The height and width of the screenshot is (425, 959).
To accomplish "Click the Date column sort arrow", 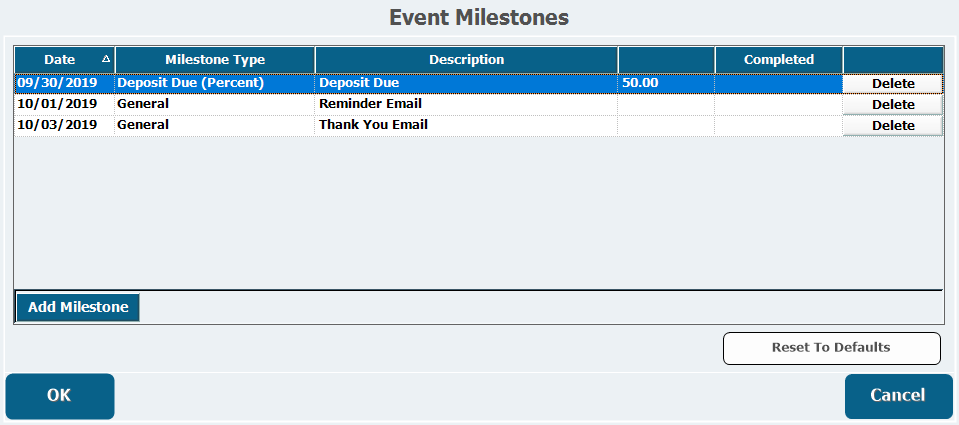I will pyautogui.click(x=106, y=60).
